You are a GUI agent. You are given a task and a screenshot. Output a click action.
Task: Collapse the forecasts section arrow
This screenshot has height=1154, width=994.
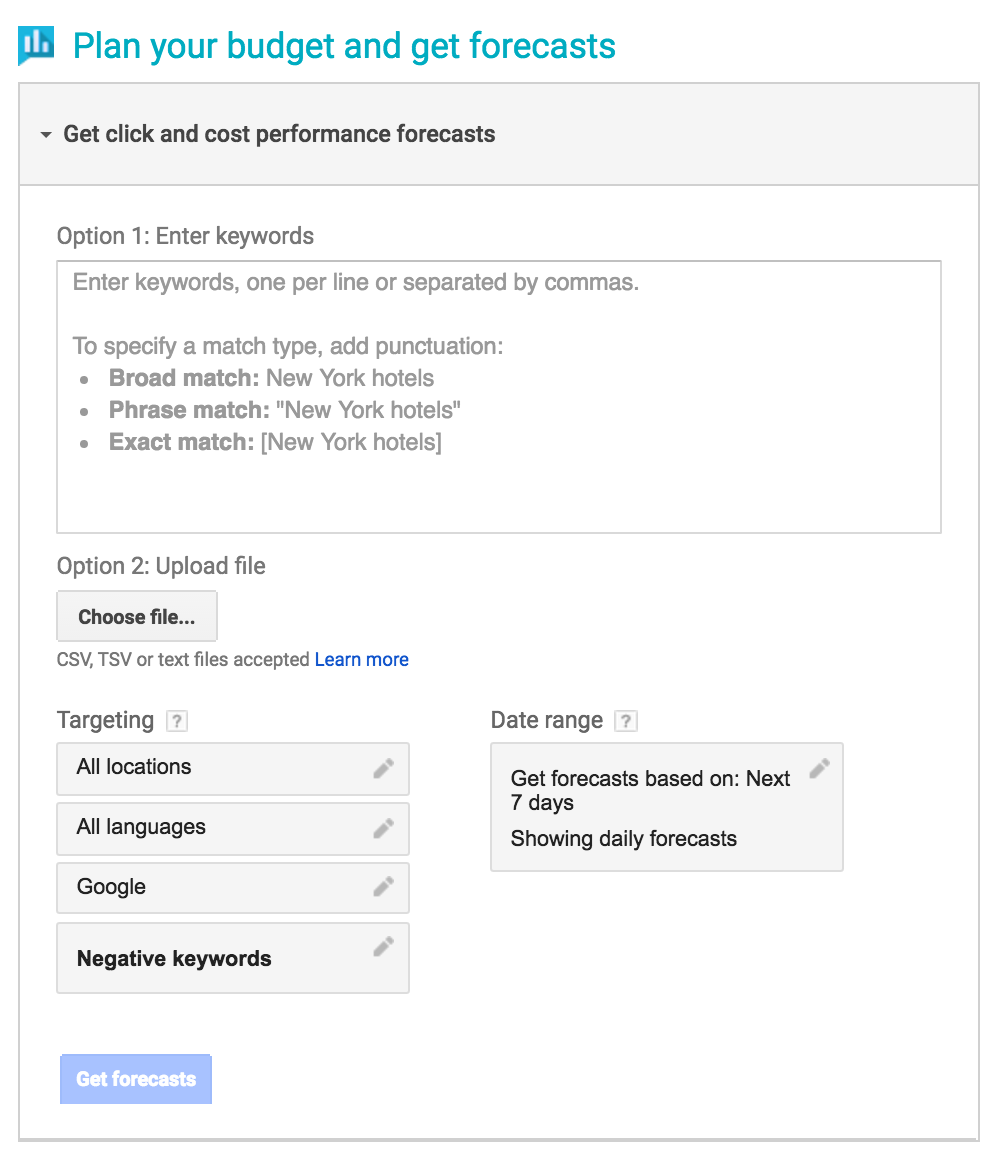pos(46,135)
